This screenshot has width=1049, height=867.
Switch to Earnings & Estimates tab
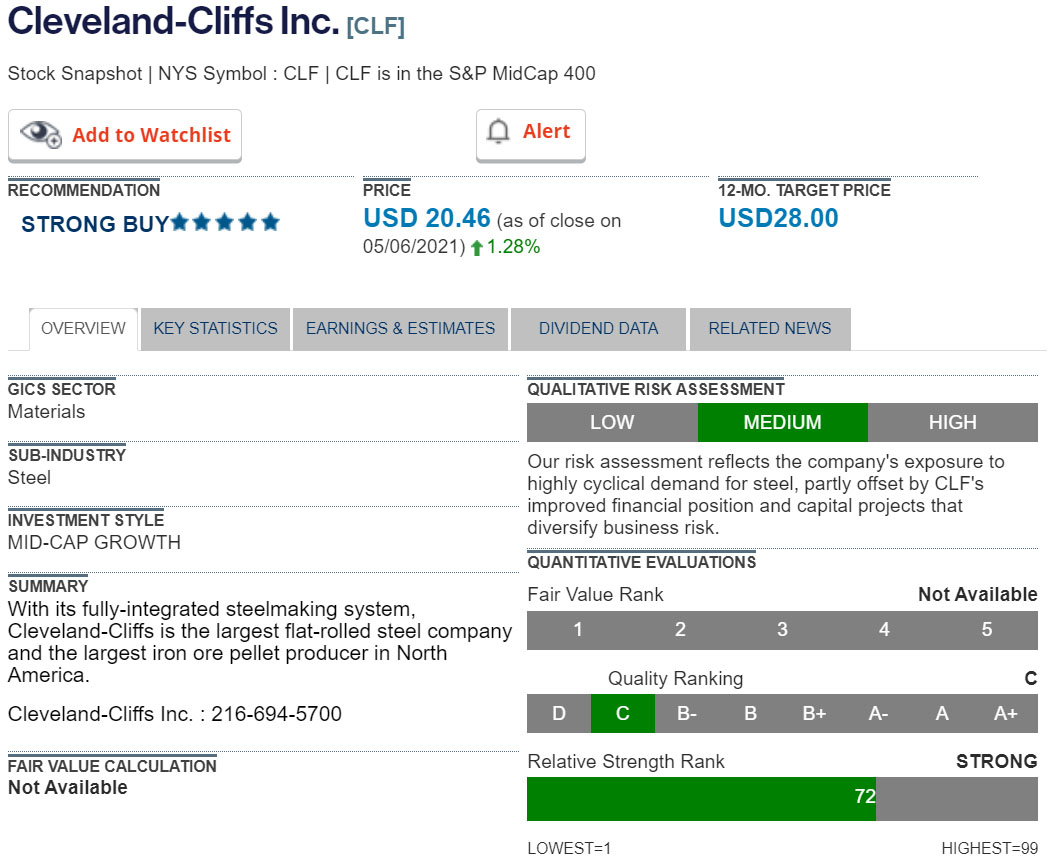click(x=400, y=328)
